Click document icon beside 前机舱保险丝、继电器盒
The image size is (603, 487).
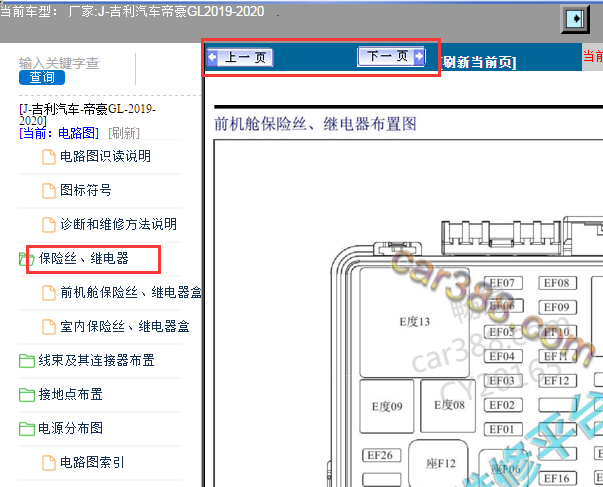[49, 293]
